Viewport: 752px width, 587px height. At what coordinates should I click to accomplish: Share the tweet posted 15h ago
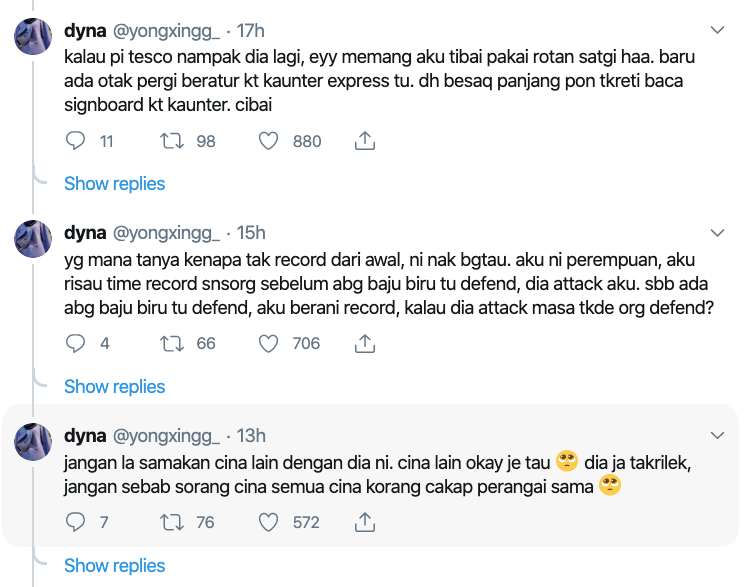click(365, 343)
